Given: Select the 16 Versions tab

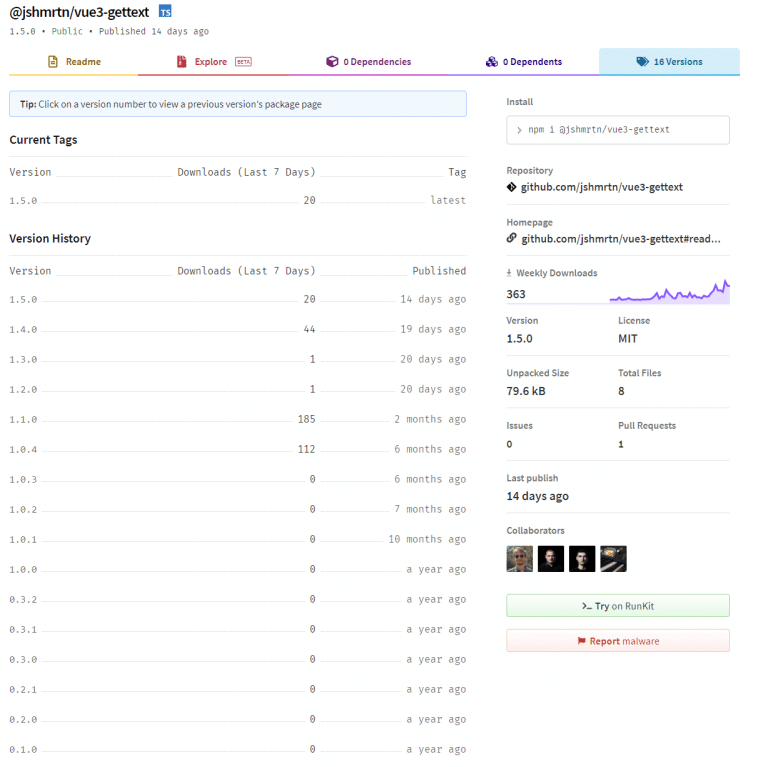Looking at the screenshot, I should click(669, 62).
